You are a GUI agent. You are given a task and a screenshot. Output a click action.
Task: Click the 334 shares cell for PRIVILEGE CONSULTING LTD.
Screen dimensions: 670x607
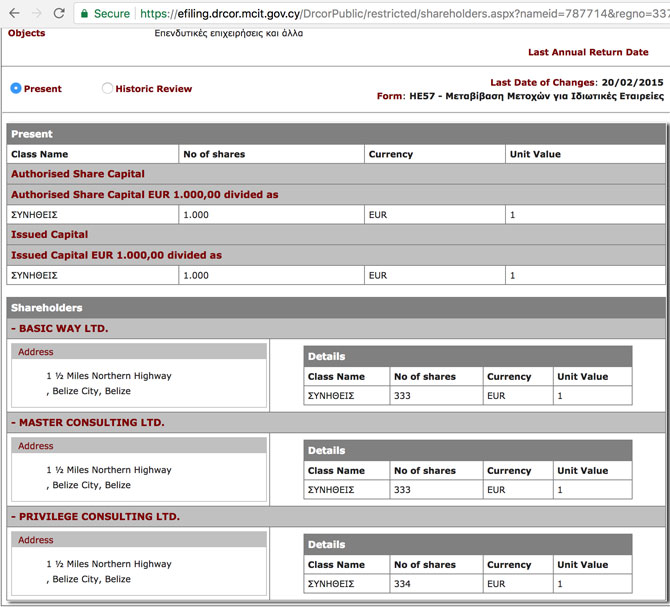point(436,584)
